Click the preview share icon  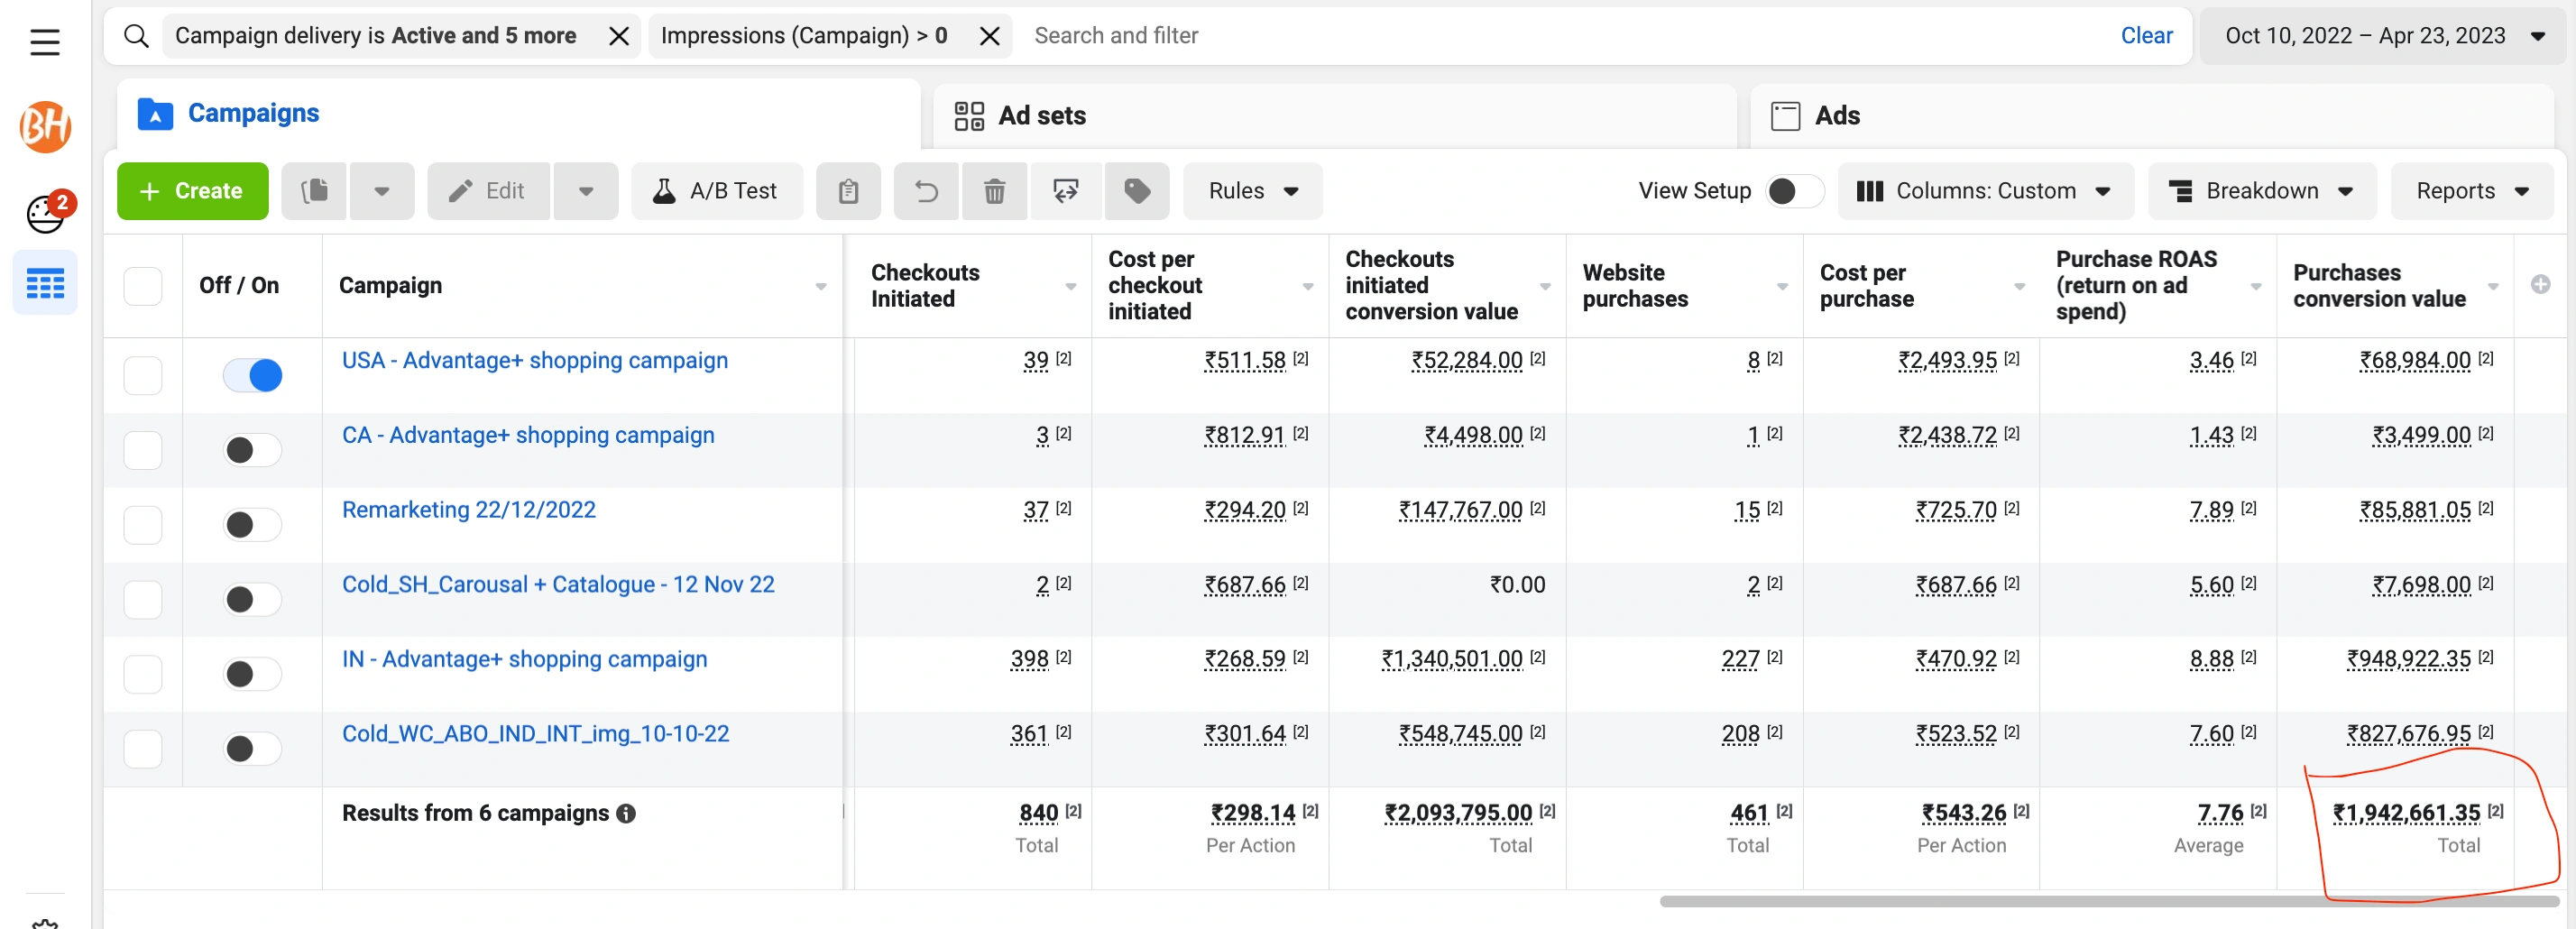(x=1066, y=191)
